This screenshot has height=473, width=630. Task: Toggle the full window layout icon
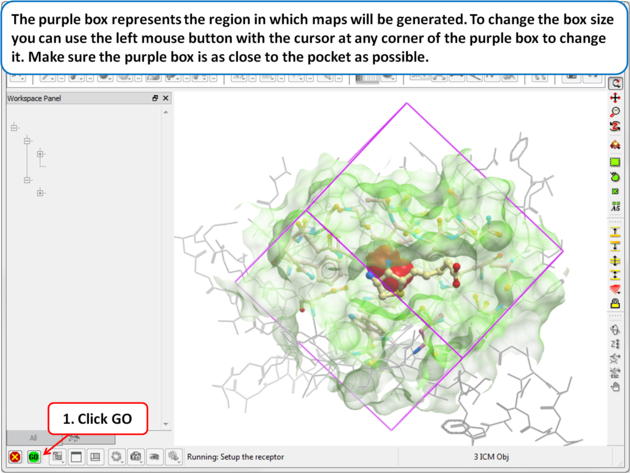click(x=76, y=457)
